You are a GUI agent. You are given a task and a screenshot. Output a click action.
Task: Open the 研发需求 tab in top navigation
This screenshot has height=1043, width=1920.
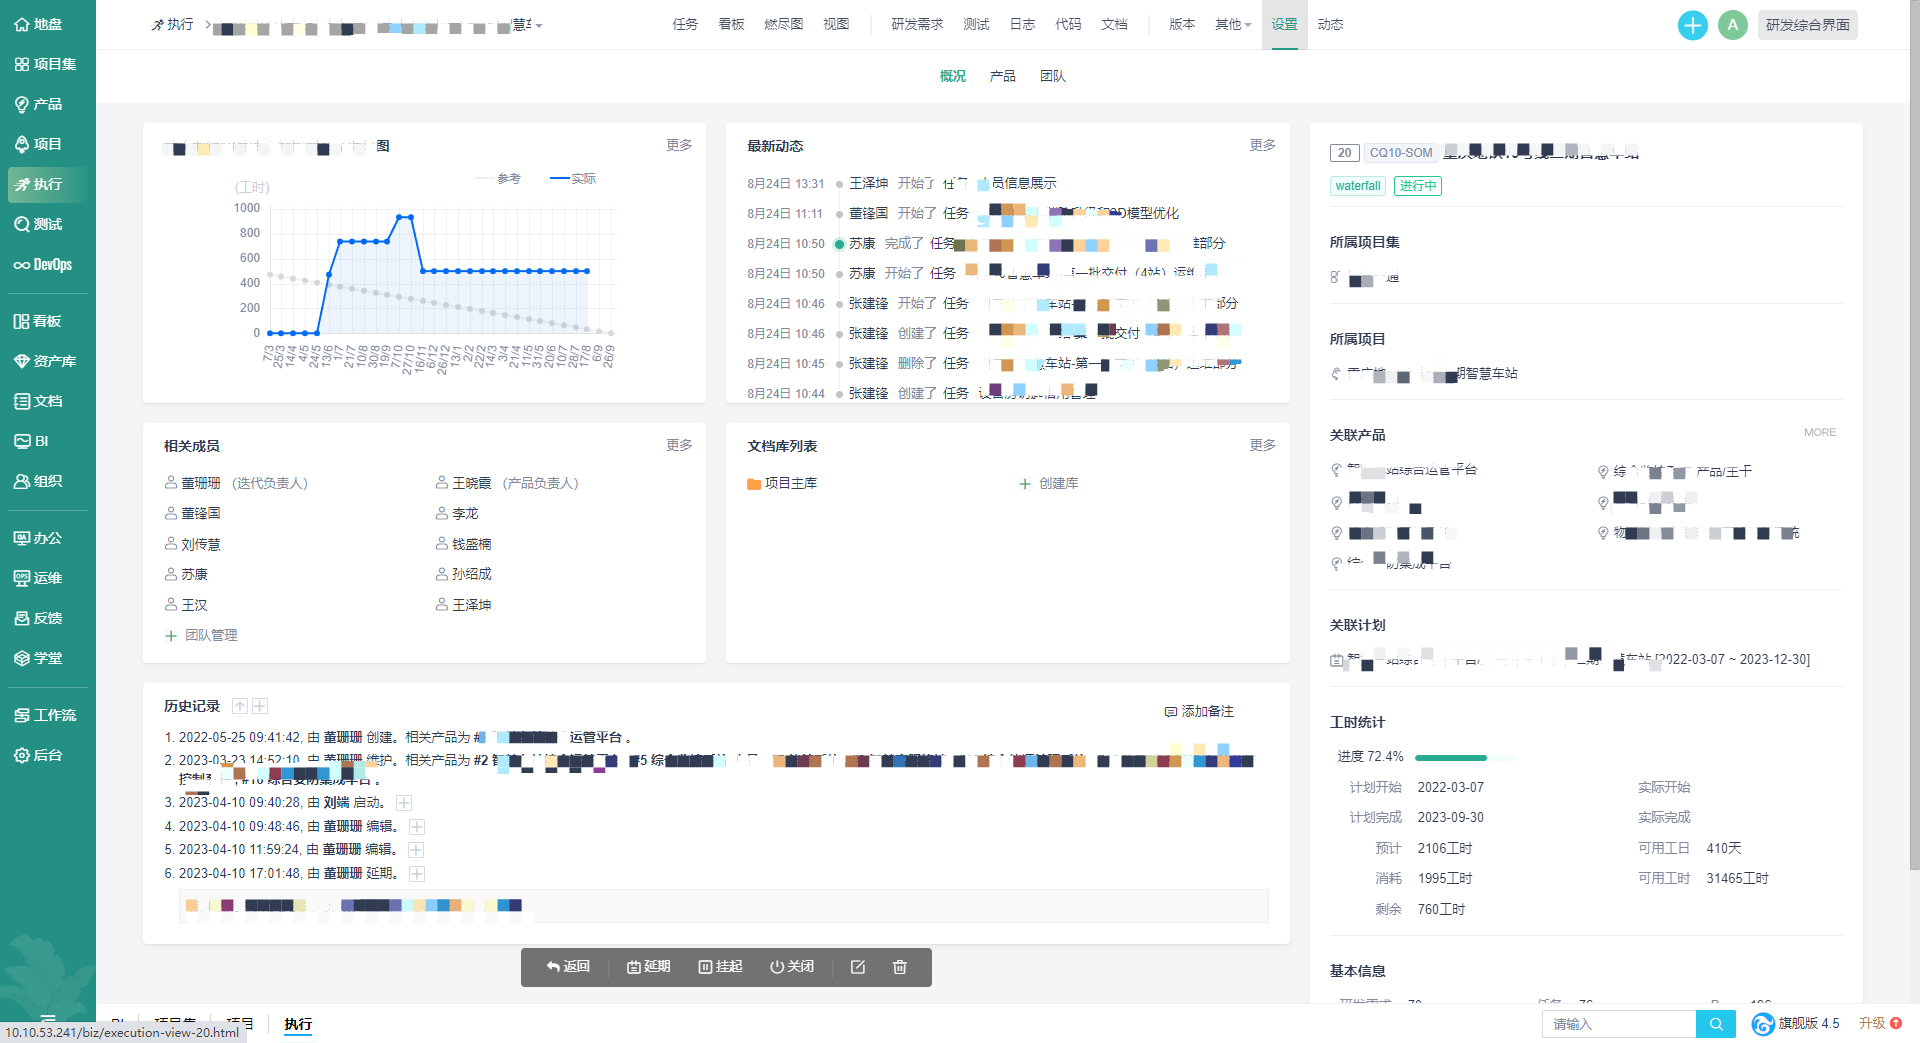click(917, 24)
